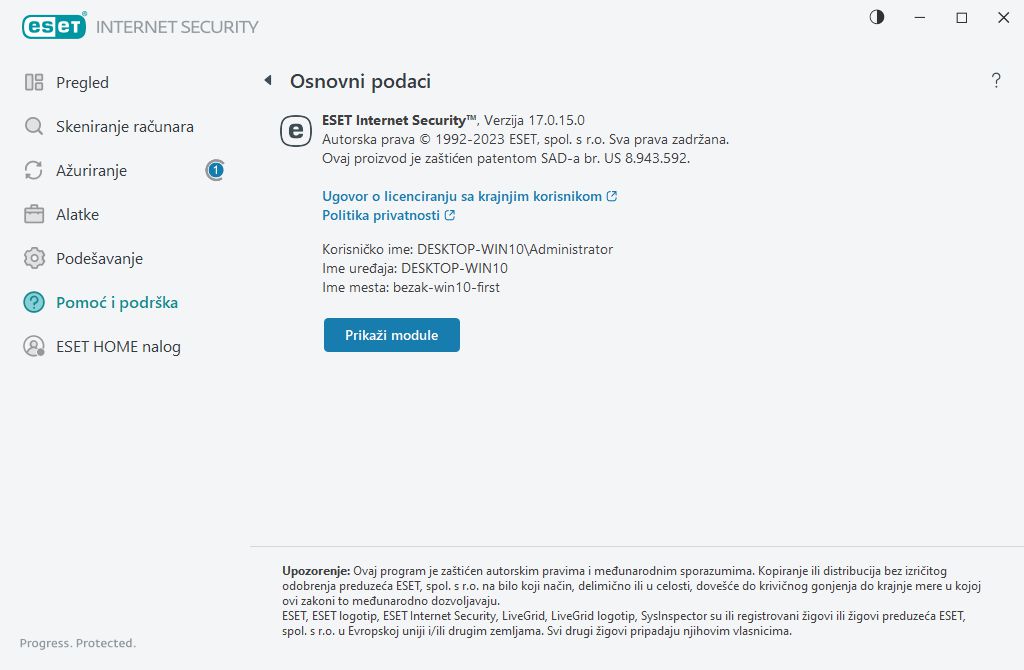
Task: Open the Politika privatnosti link
Action: [x=381, y=215]
